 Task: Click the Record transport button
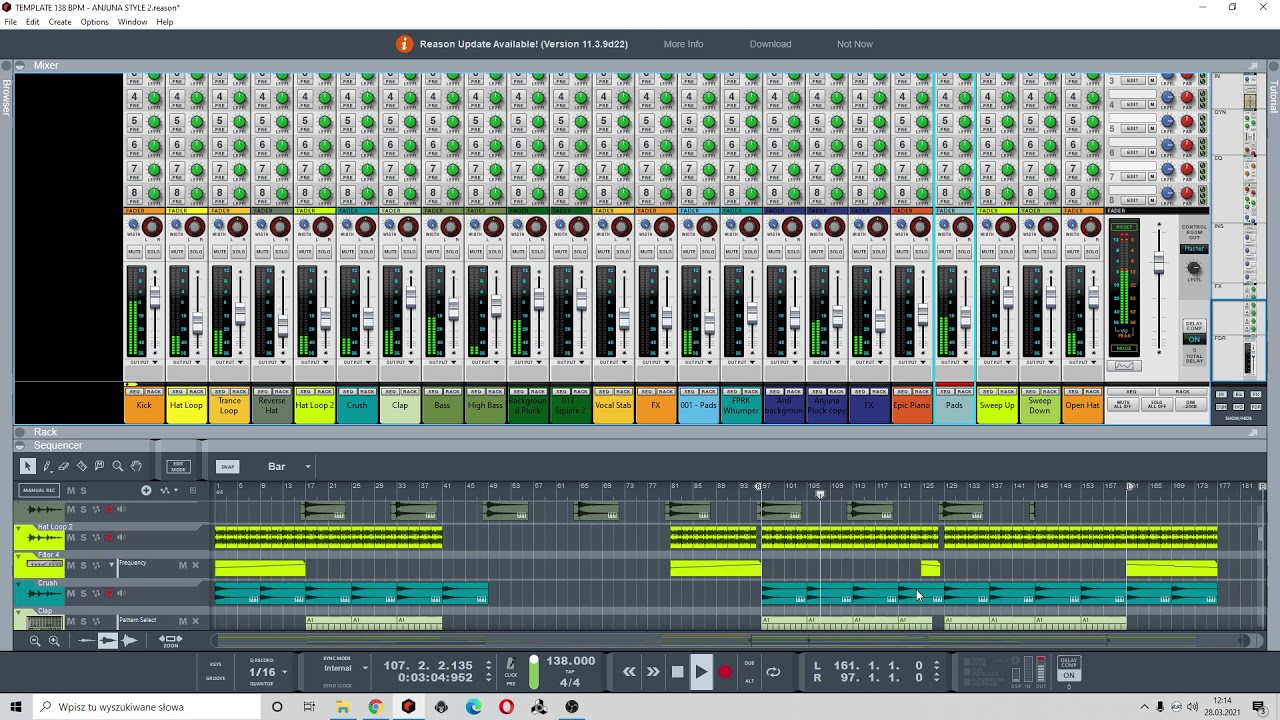click(x=725, y=672)
